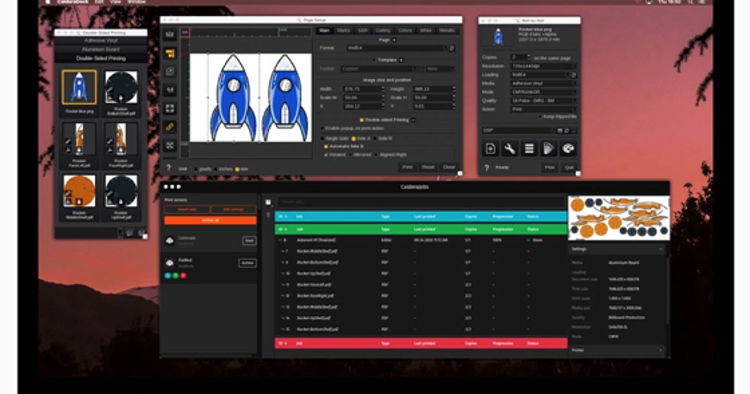
Task: Open help question mark in Page Setup window
Action: click(168, 168)
